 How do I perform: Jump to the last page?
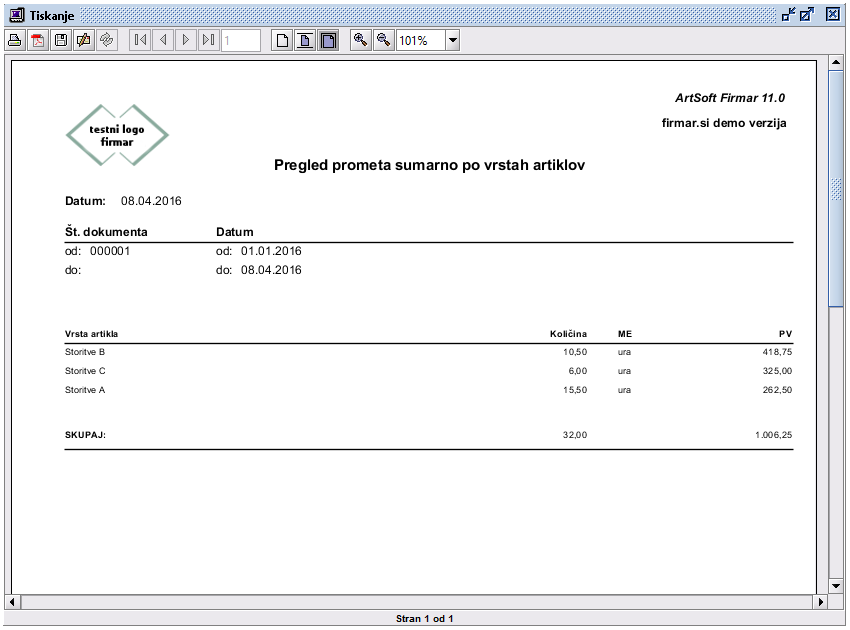pyautogui.click(x=208, y=40)
